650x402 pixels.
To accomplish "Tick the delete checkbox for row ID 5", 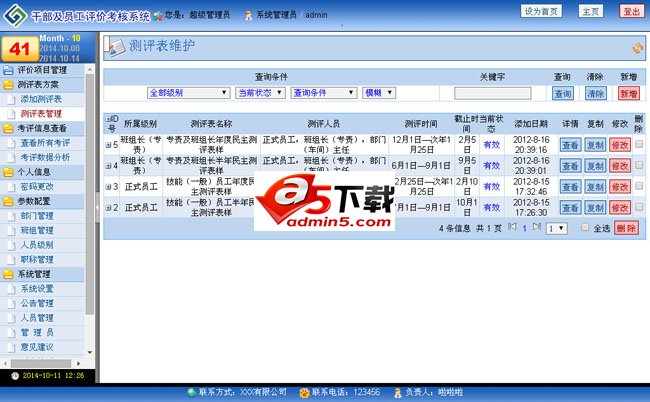I will [x=639, y=144].
